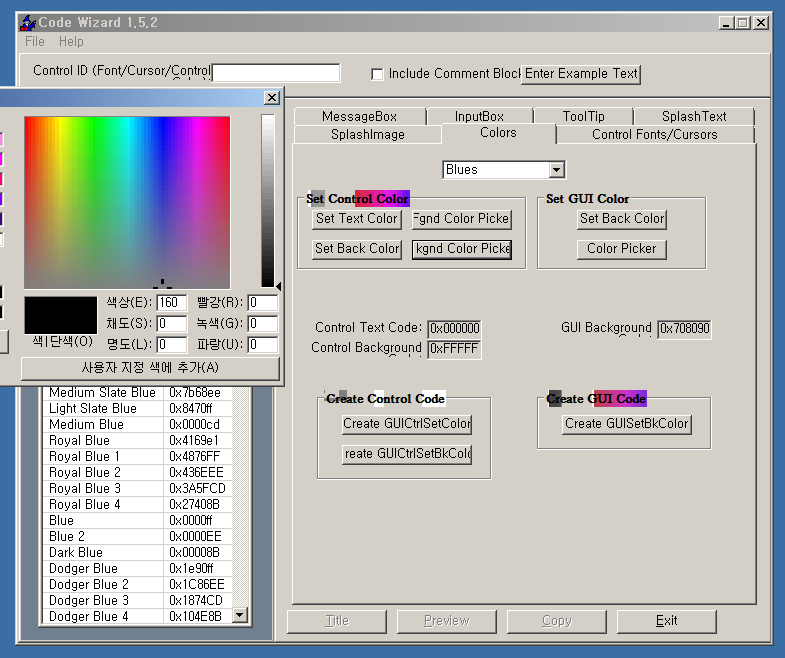Open the File menu
The height and width of the screenshot is (658, 785).
(35, 42)
